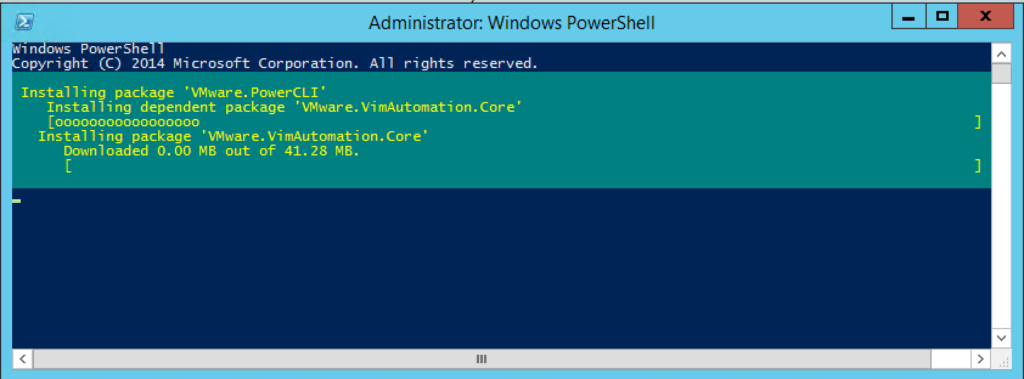Click the horizontal scrollbar left arrow
This screenshot has width=1024, height=379.
pyautogui.click(x=22, y=359)
